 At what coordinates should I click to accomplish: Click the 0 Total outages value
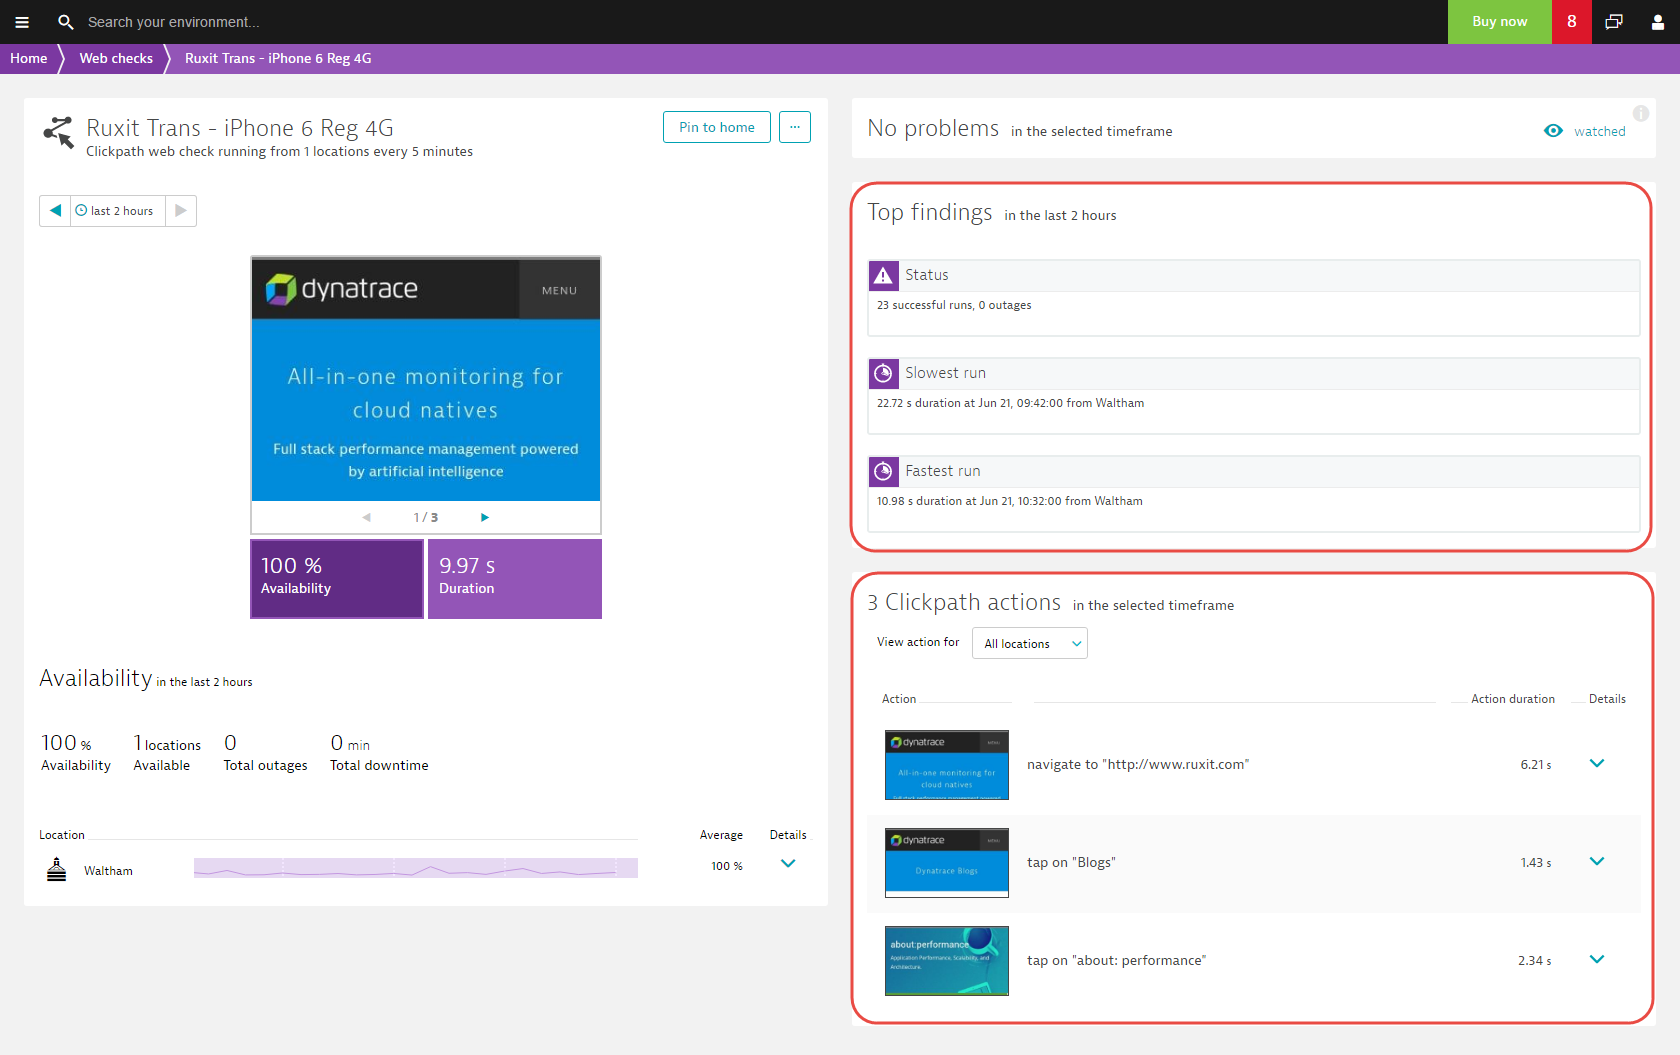[230, 743]
